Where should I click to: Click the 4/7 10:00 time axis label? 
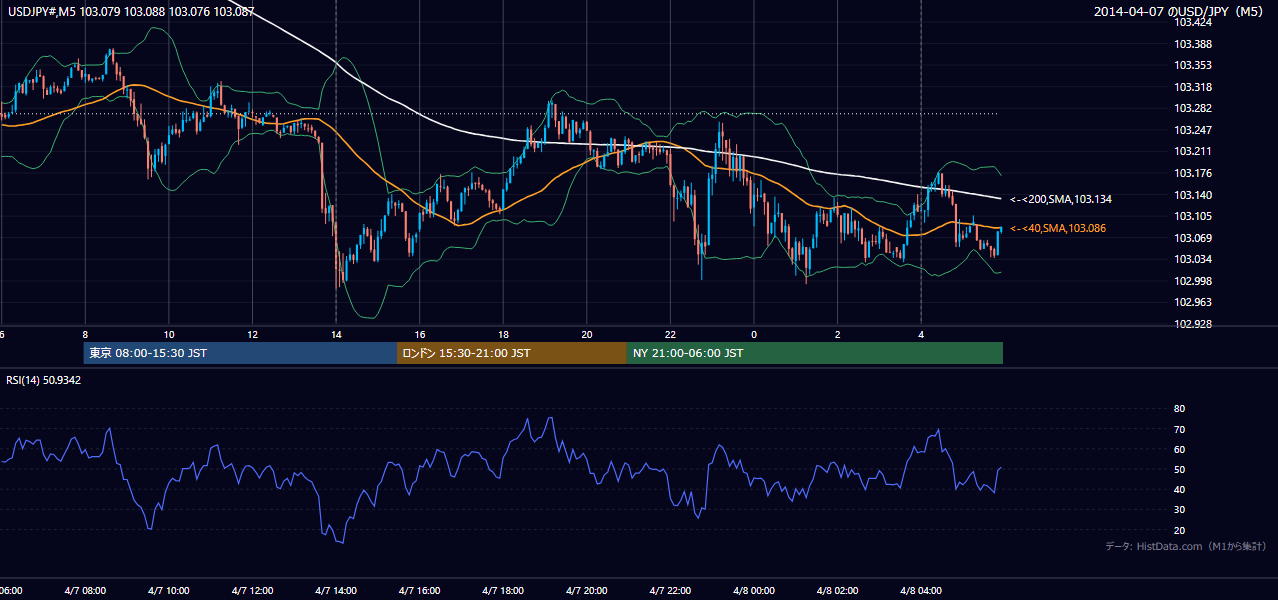(168, 591)
